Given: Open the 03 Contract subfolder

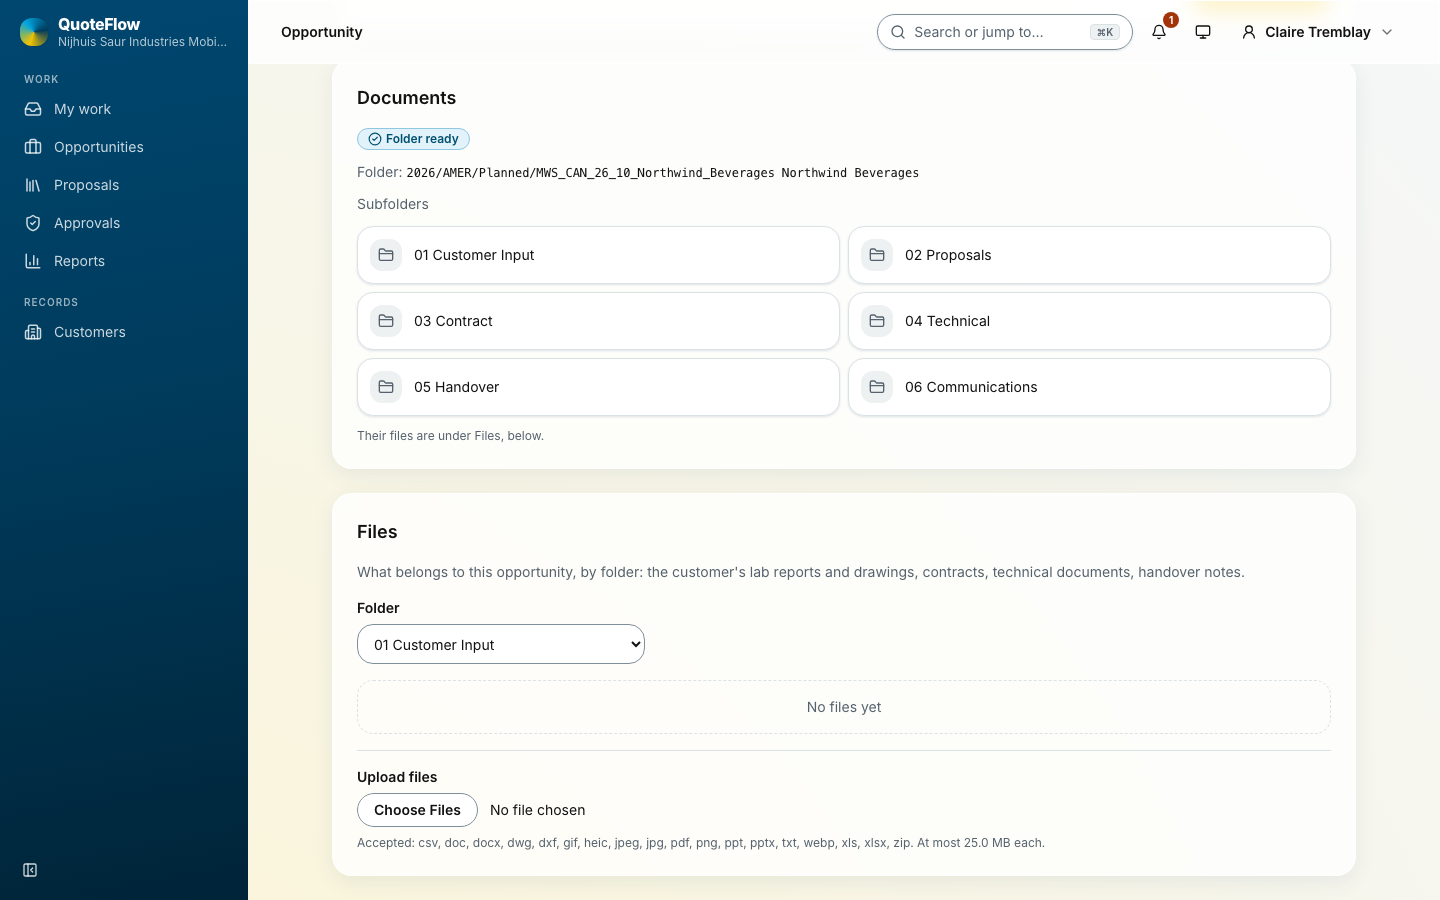Looking at the screenshot, I should click(598, 321).
